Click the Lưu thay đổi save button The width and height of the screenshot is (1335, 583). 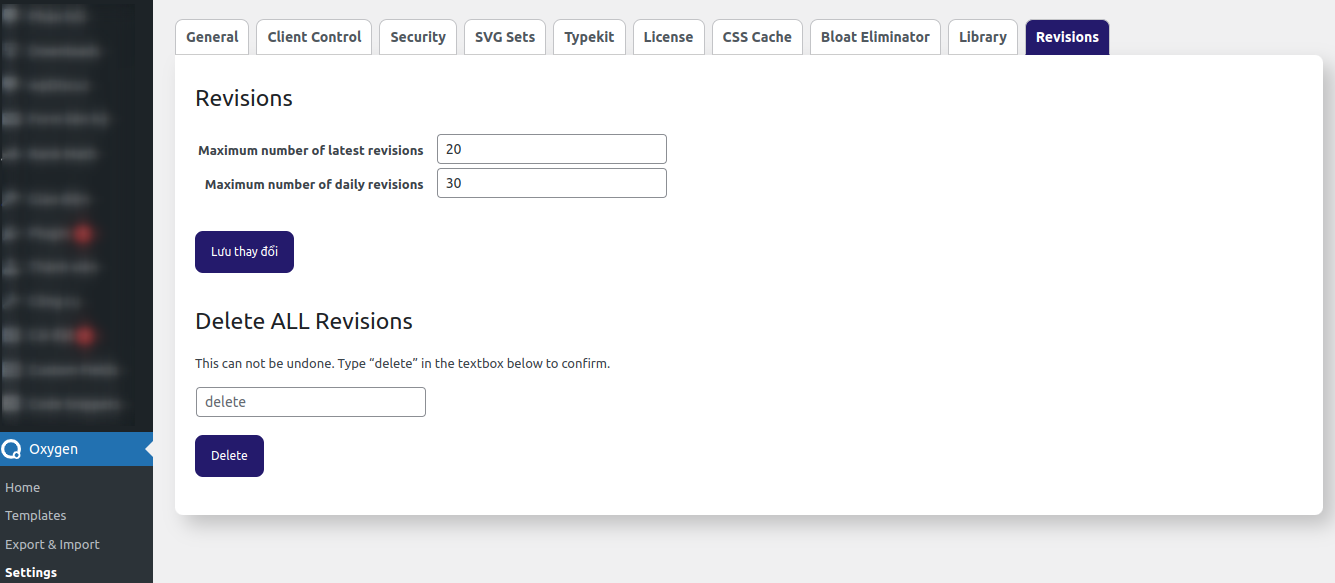244,252
